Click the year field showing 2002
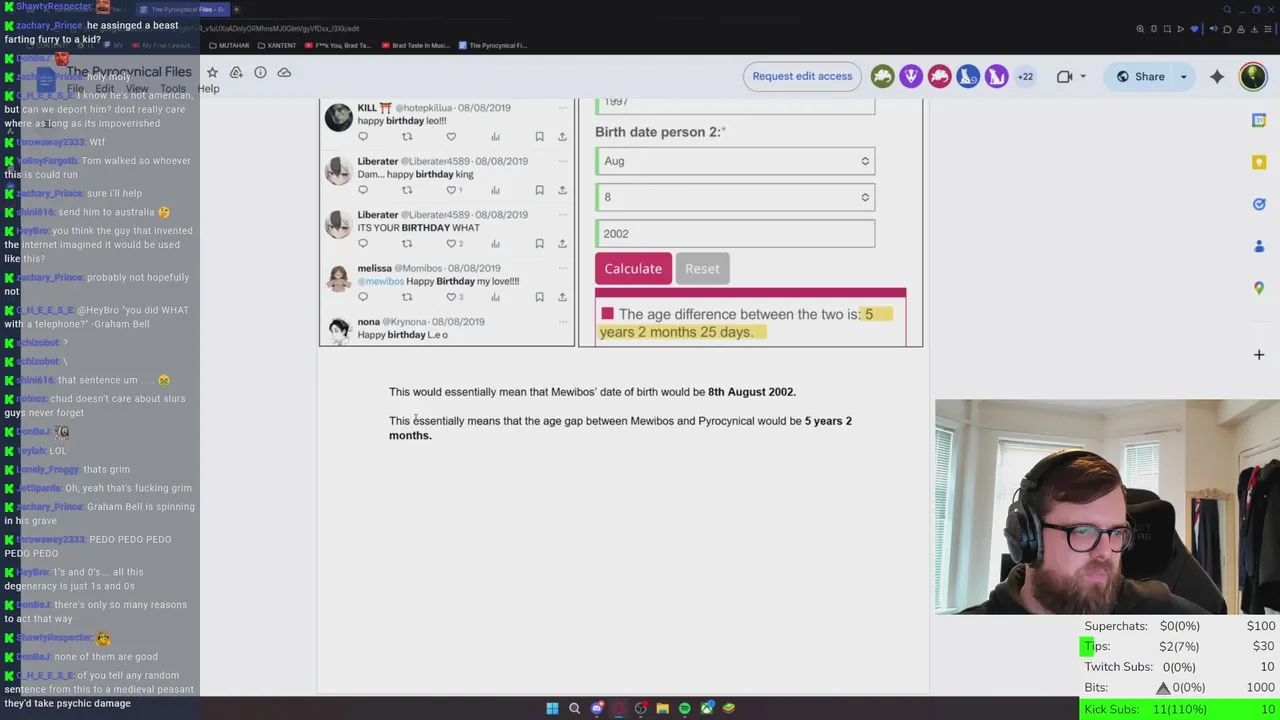Viewport: 1280px width, 720px height. pos(735,233)
